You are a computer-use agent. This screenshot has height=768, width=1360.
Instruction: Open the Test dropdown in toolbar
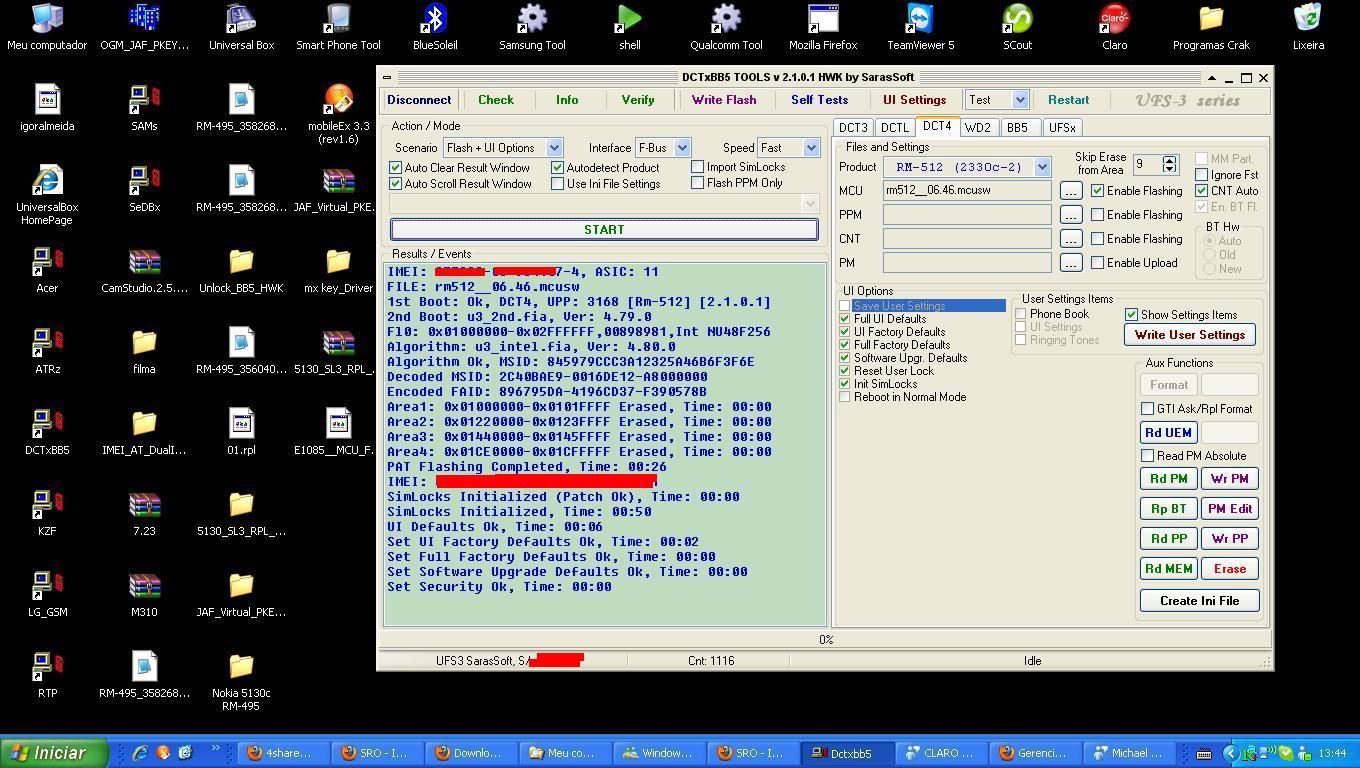pyautogui.click(x=1020, y=100)
